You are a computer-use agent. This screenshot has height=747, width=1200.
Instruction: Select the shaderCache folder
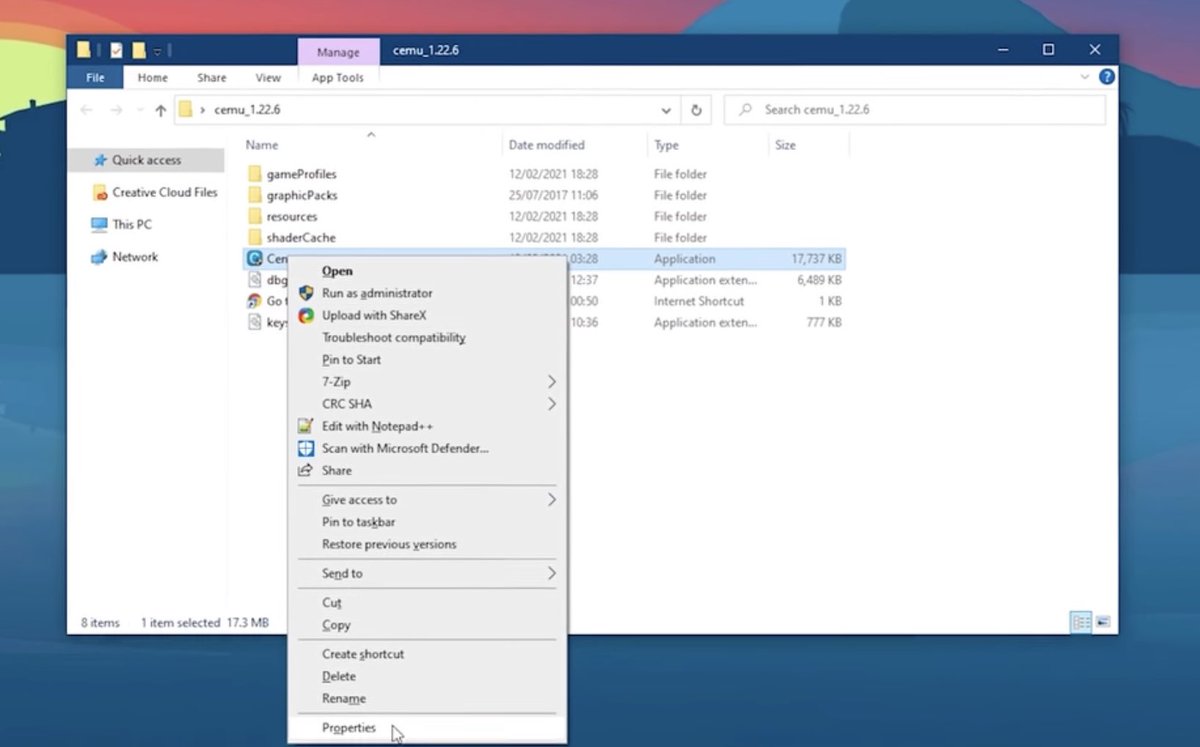tap(300, 237)
